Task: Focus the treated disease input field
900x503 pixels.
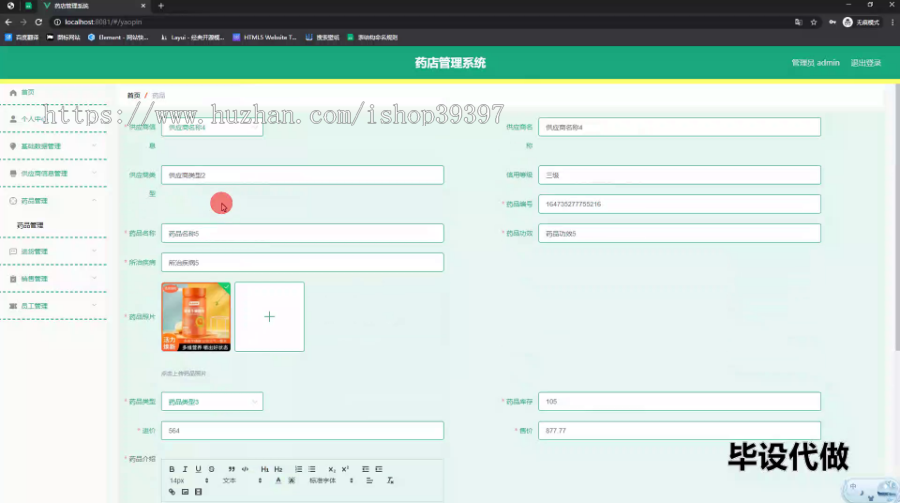Action: 302,262
